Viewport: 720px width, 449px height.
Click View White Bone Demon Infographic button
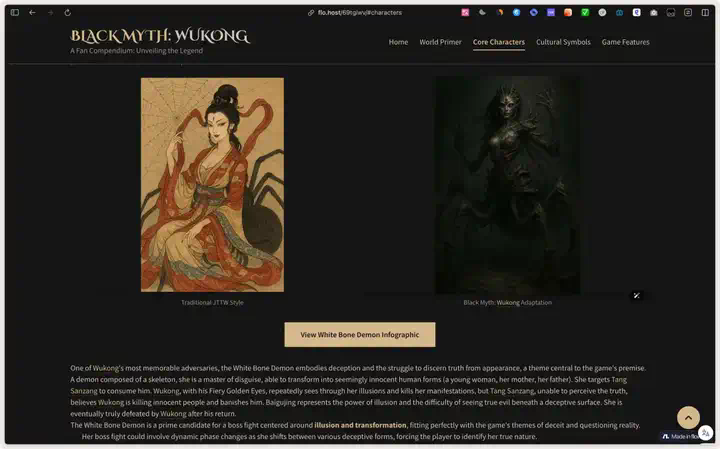click(360, 335)
